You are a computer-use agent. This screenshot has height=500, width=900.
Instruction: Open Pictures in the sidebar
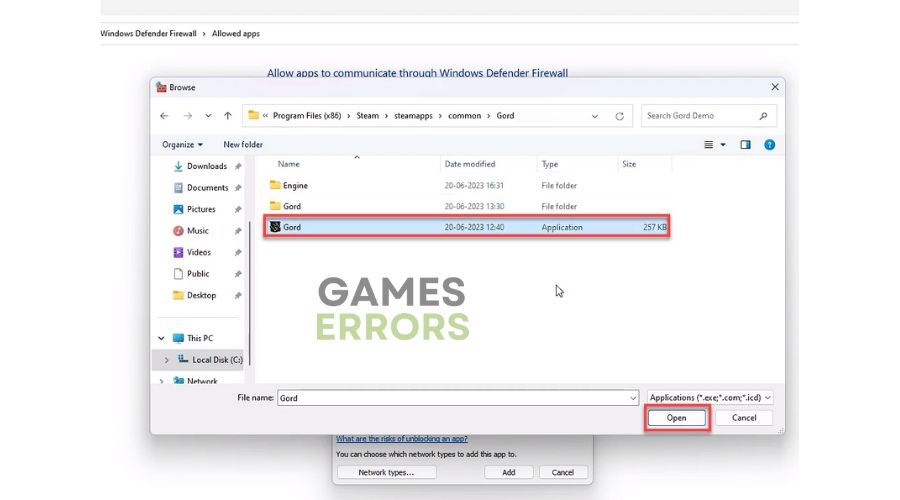point(201,210)
